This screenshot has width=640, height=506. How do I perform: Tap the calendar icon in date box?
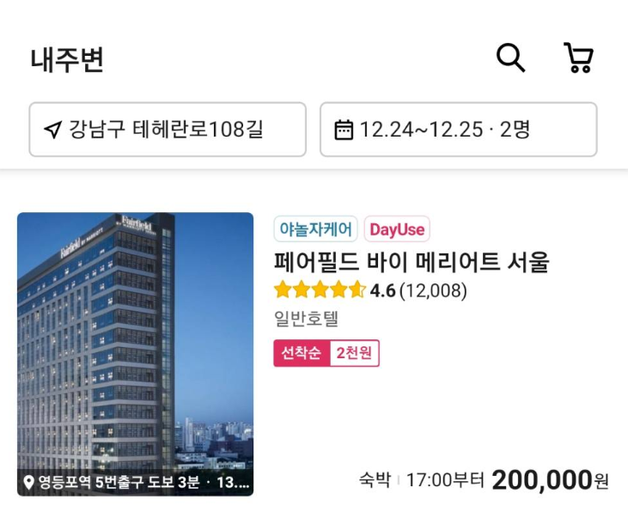point(344,130)
